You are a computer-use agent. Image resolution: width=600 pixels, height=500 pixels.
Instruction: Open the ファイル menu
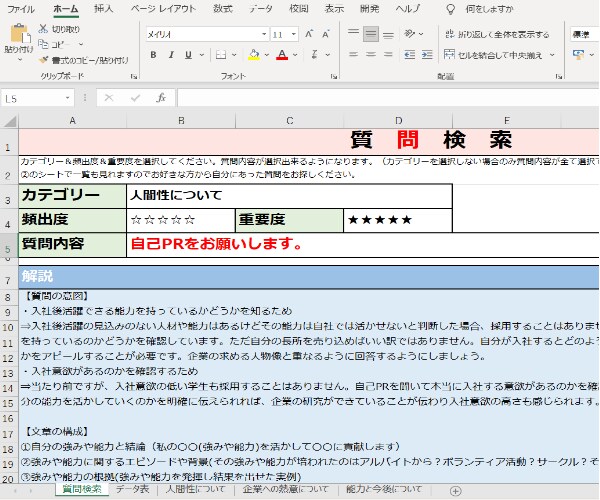click(21, 9)
